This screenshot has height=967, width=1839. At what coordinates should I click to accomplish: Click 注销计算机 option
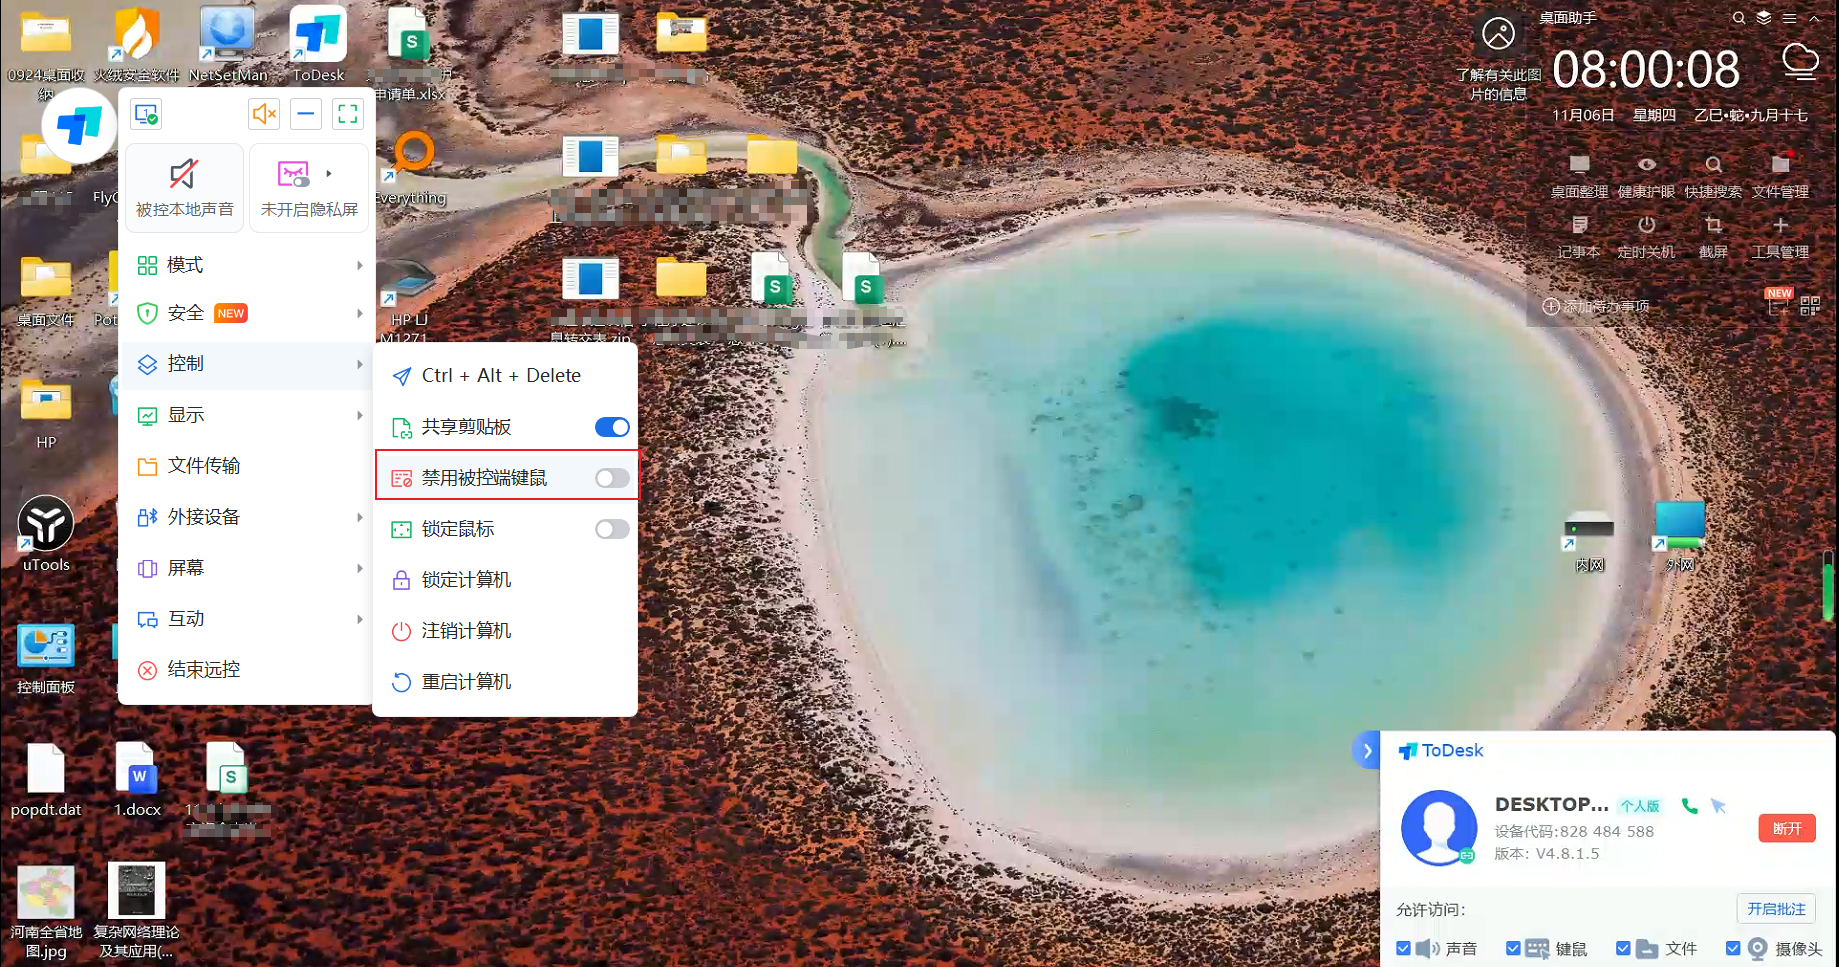point(505,631)
